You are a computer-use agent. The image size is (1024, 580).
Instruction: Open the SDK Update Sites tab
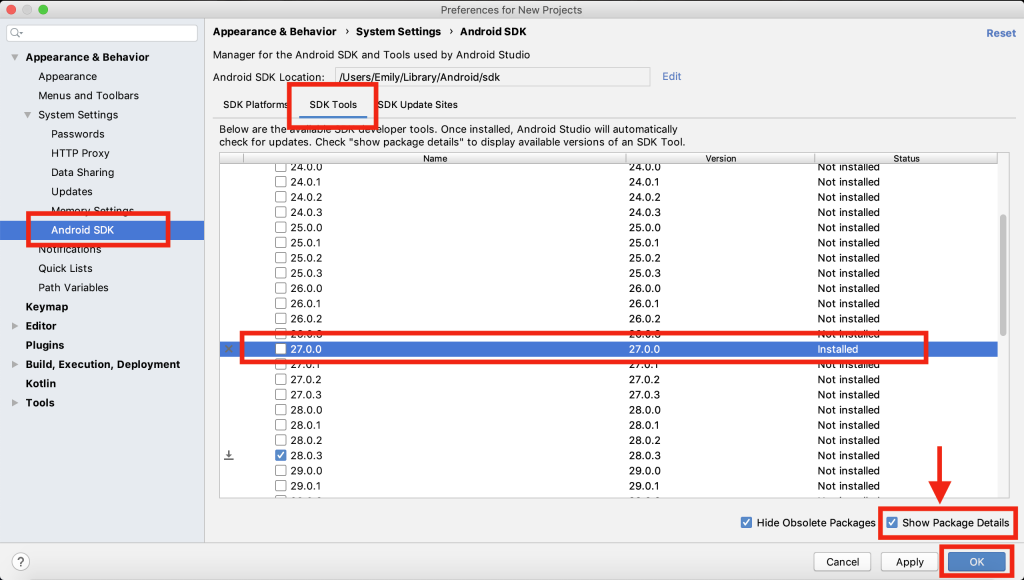(418, 105)
